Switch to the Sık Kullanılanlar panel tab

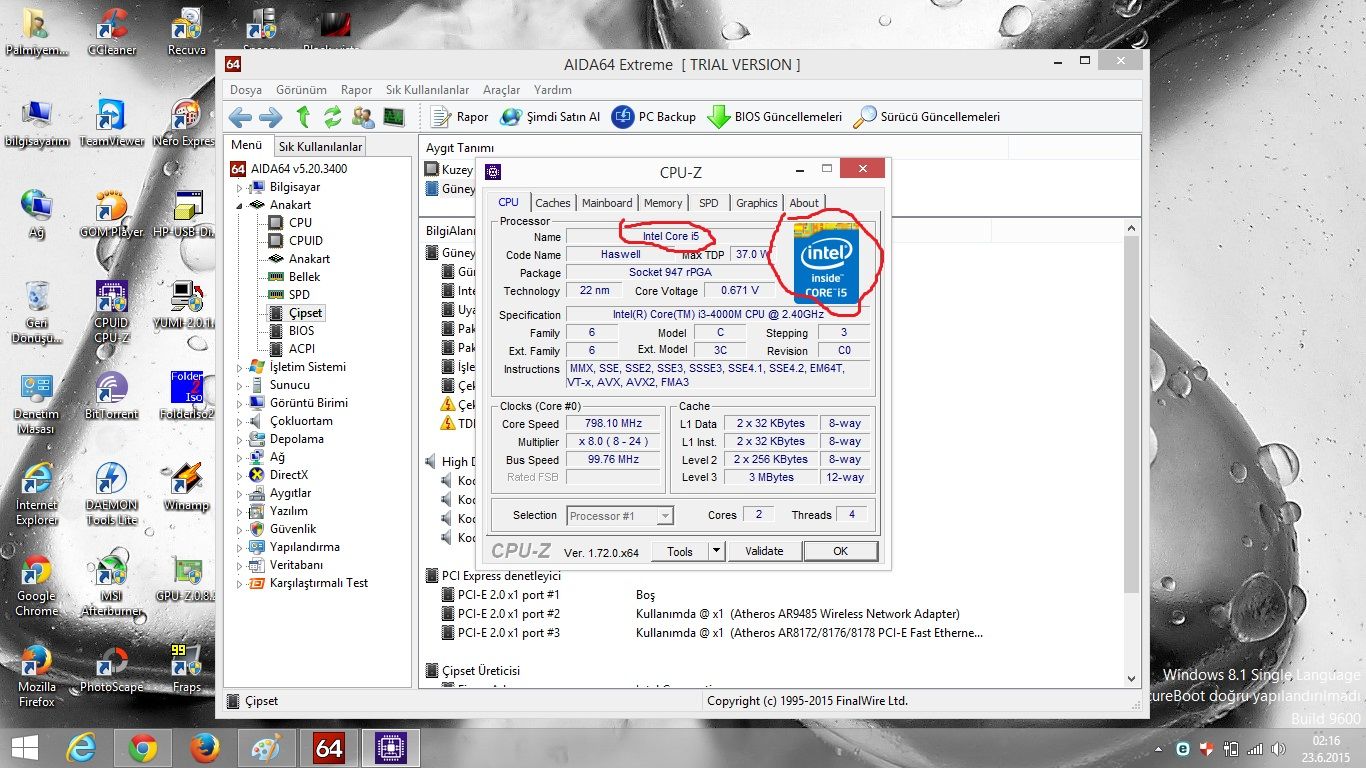point(320,147)
